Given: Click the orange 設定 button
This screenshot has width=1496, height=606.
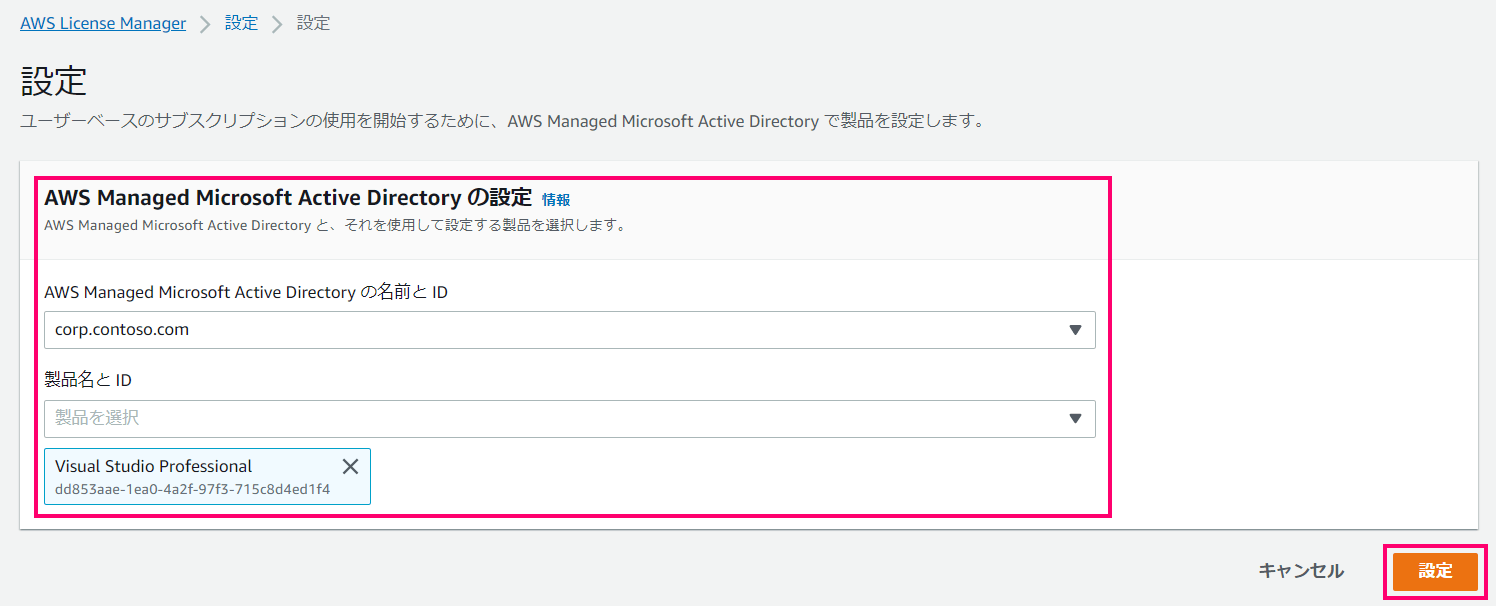Looking at the screenshot, I should pos(1435,571).
